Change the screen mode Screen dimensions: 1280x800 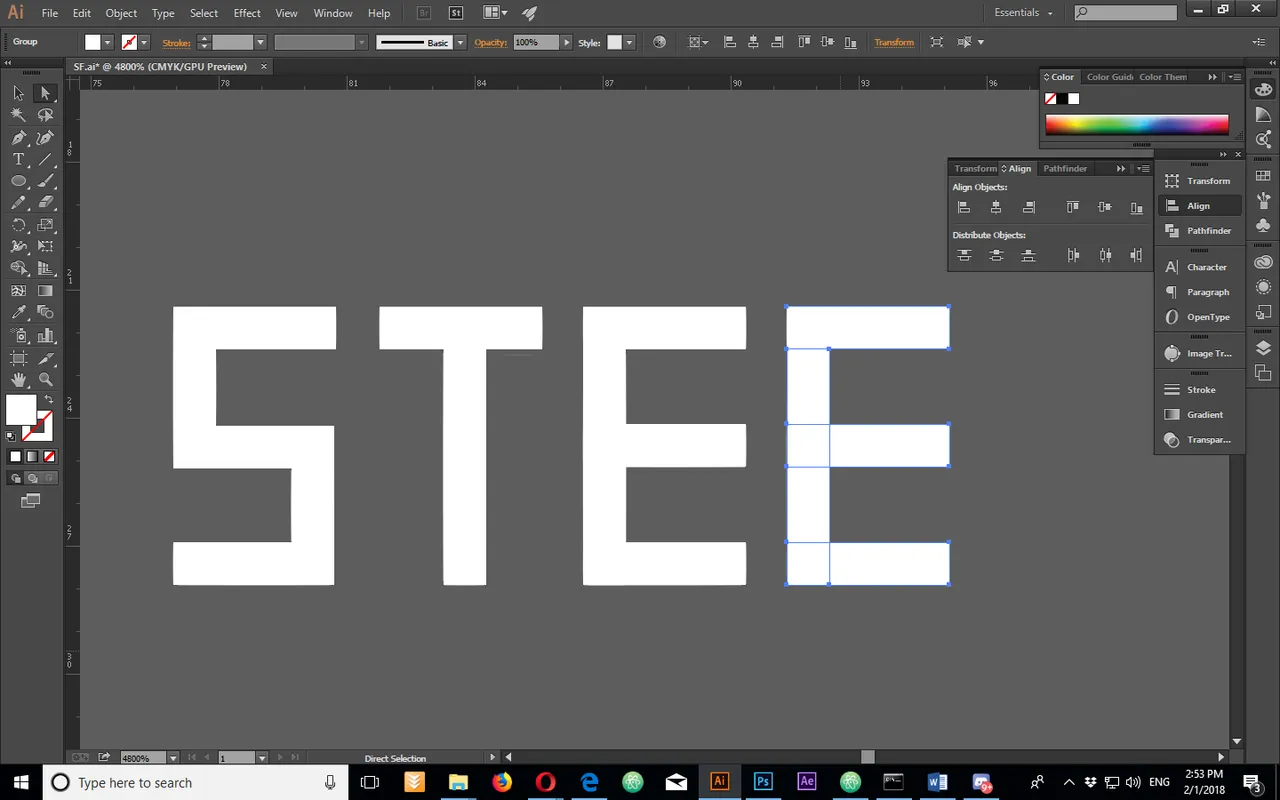pyautogui.click(x=30, y=500)
